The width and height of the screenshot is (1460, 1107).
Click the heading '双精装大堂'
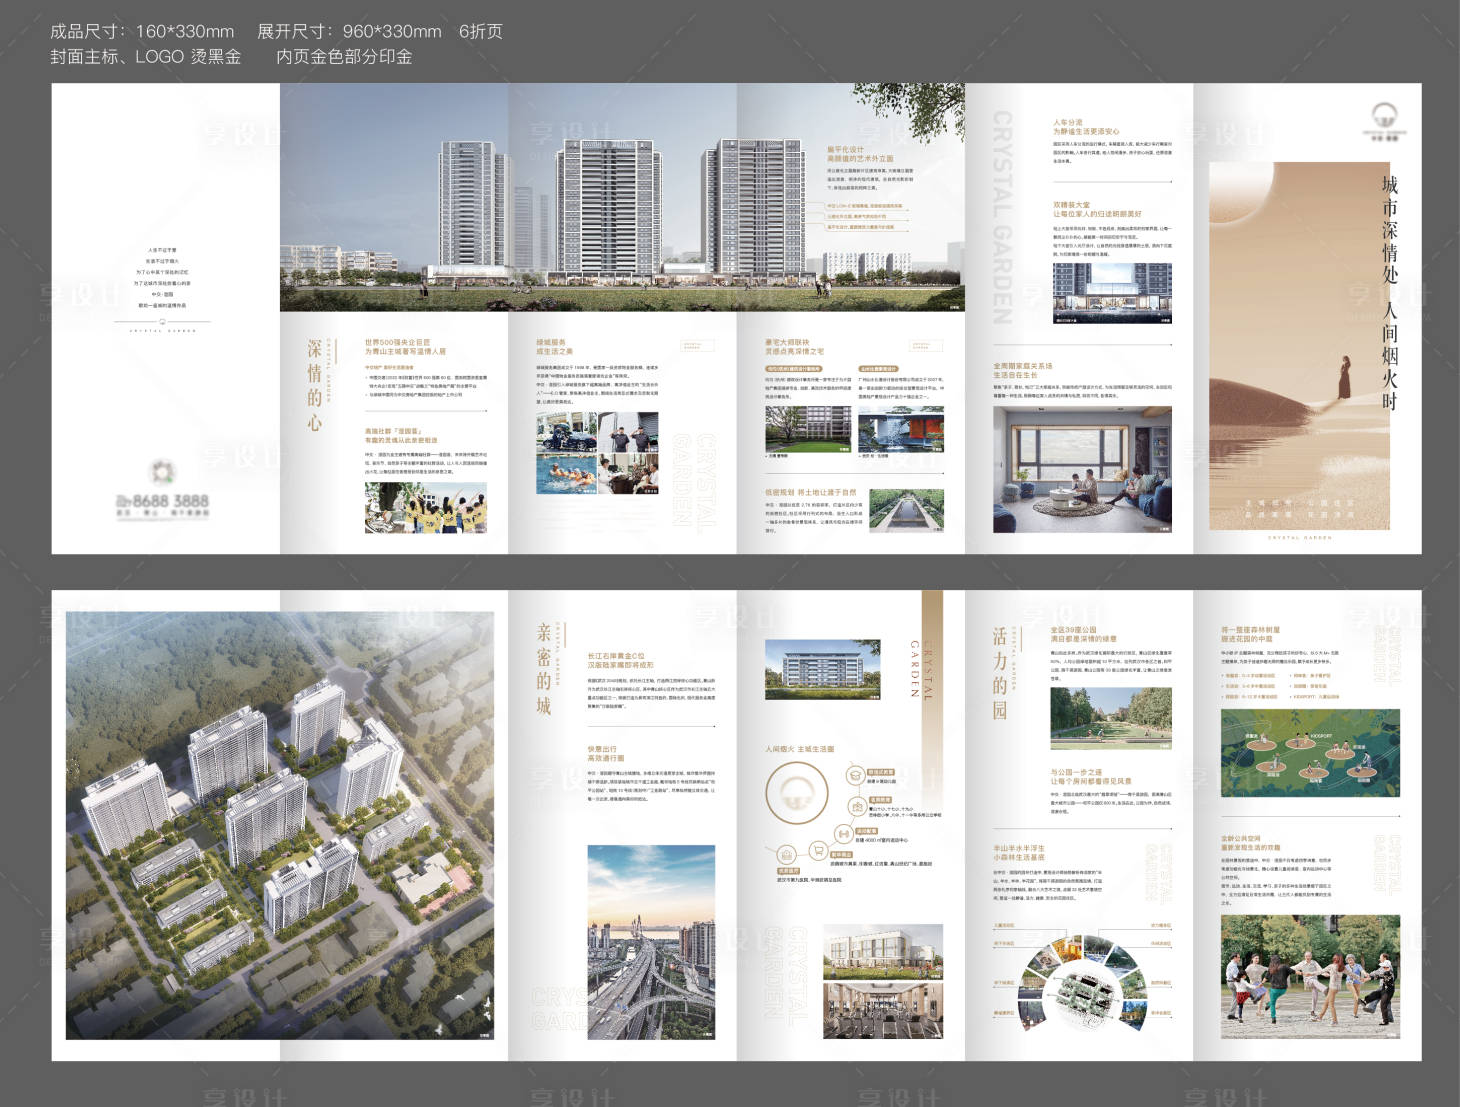(1071, 205)
